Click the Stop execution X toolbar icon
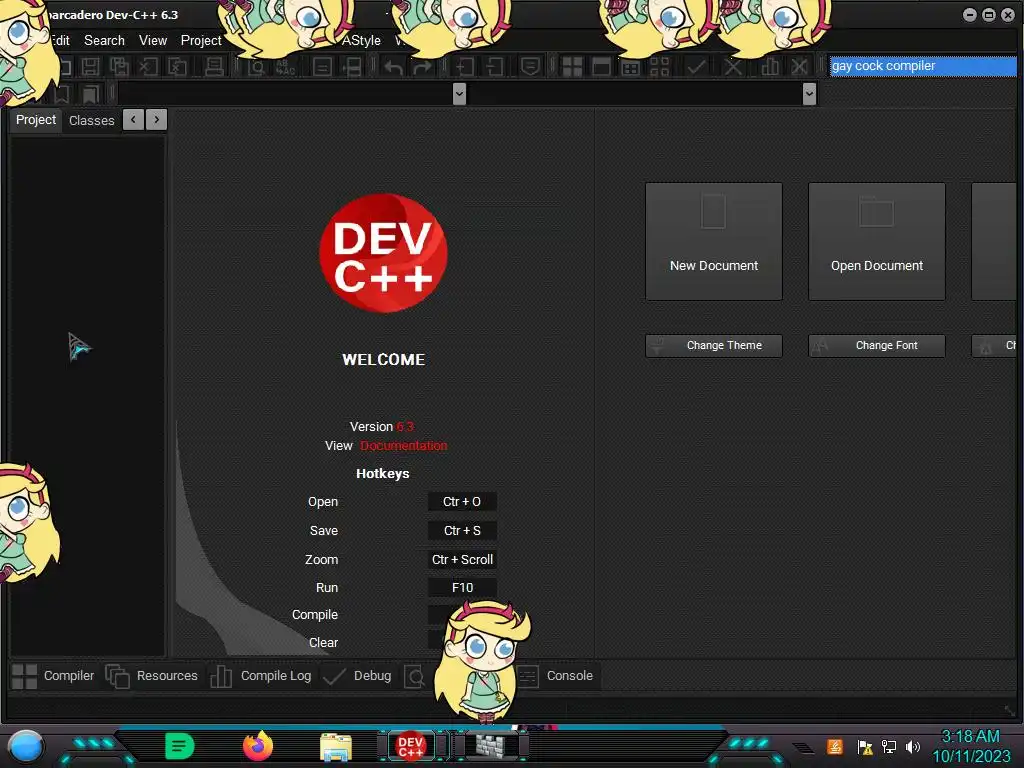This screenshot has width=1024, height=768. (733, 66)
